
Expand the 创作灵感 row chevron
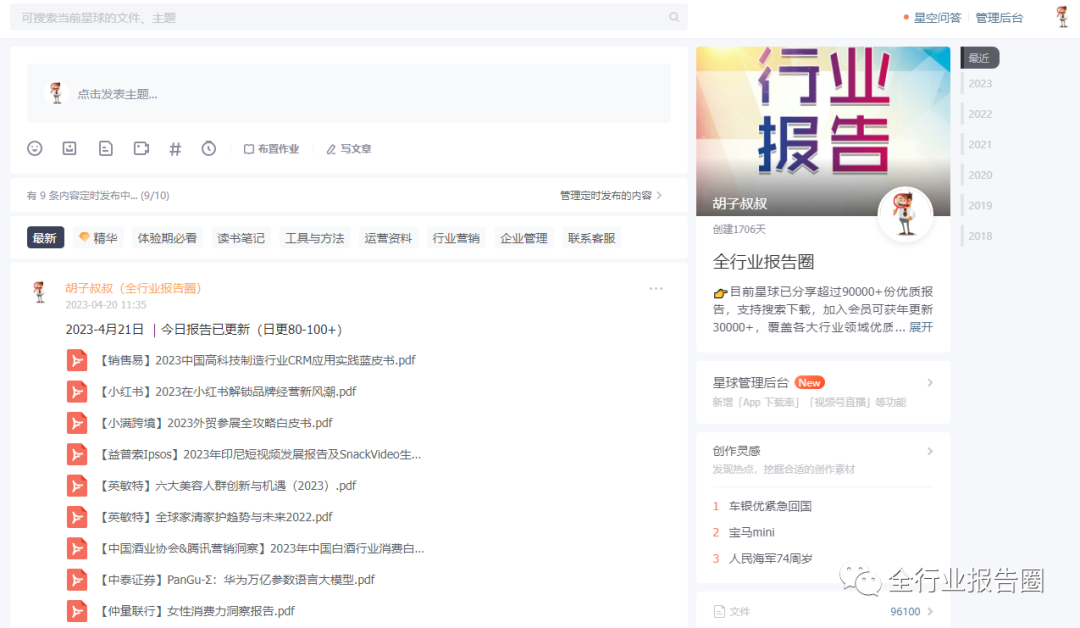click(930, 452)
